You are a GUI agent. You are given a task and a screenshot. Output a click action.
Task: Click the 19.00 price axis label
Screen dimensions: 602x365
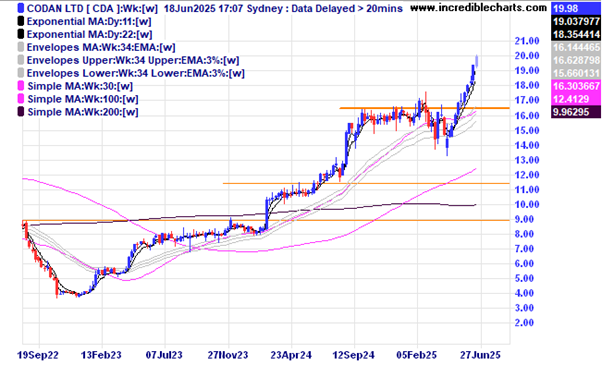tap(527, 71)
